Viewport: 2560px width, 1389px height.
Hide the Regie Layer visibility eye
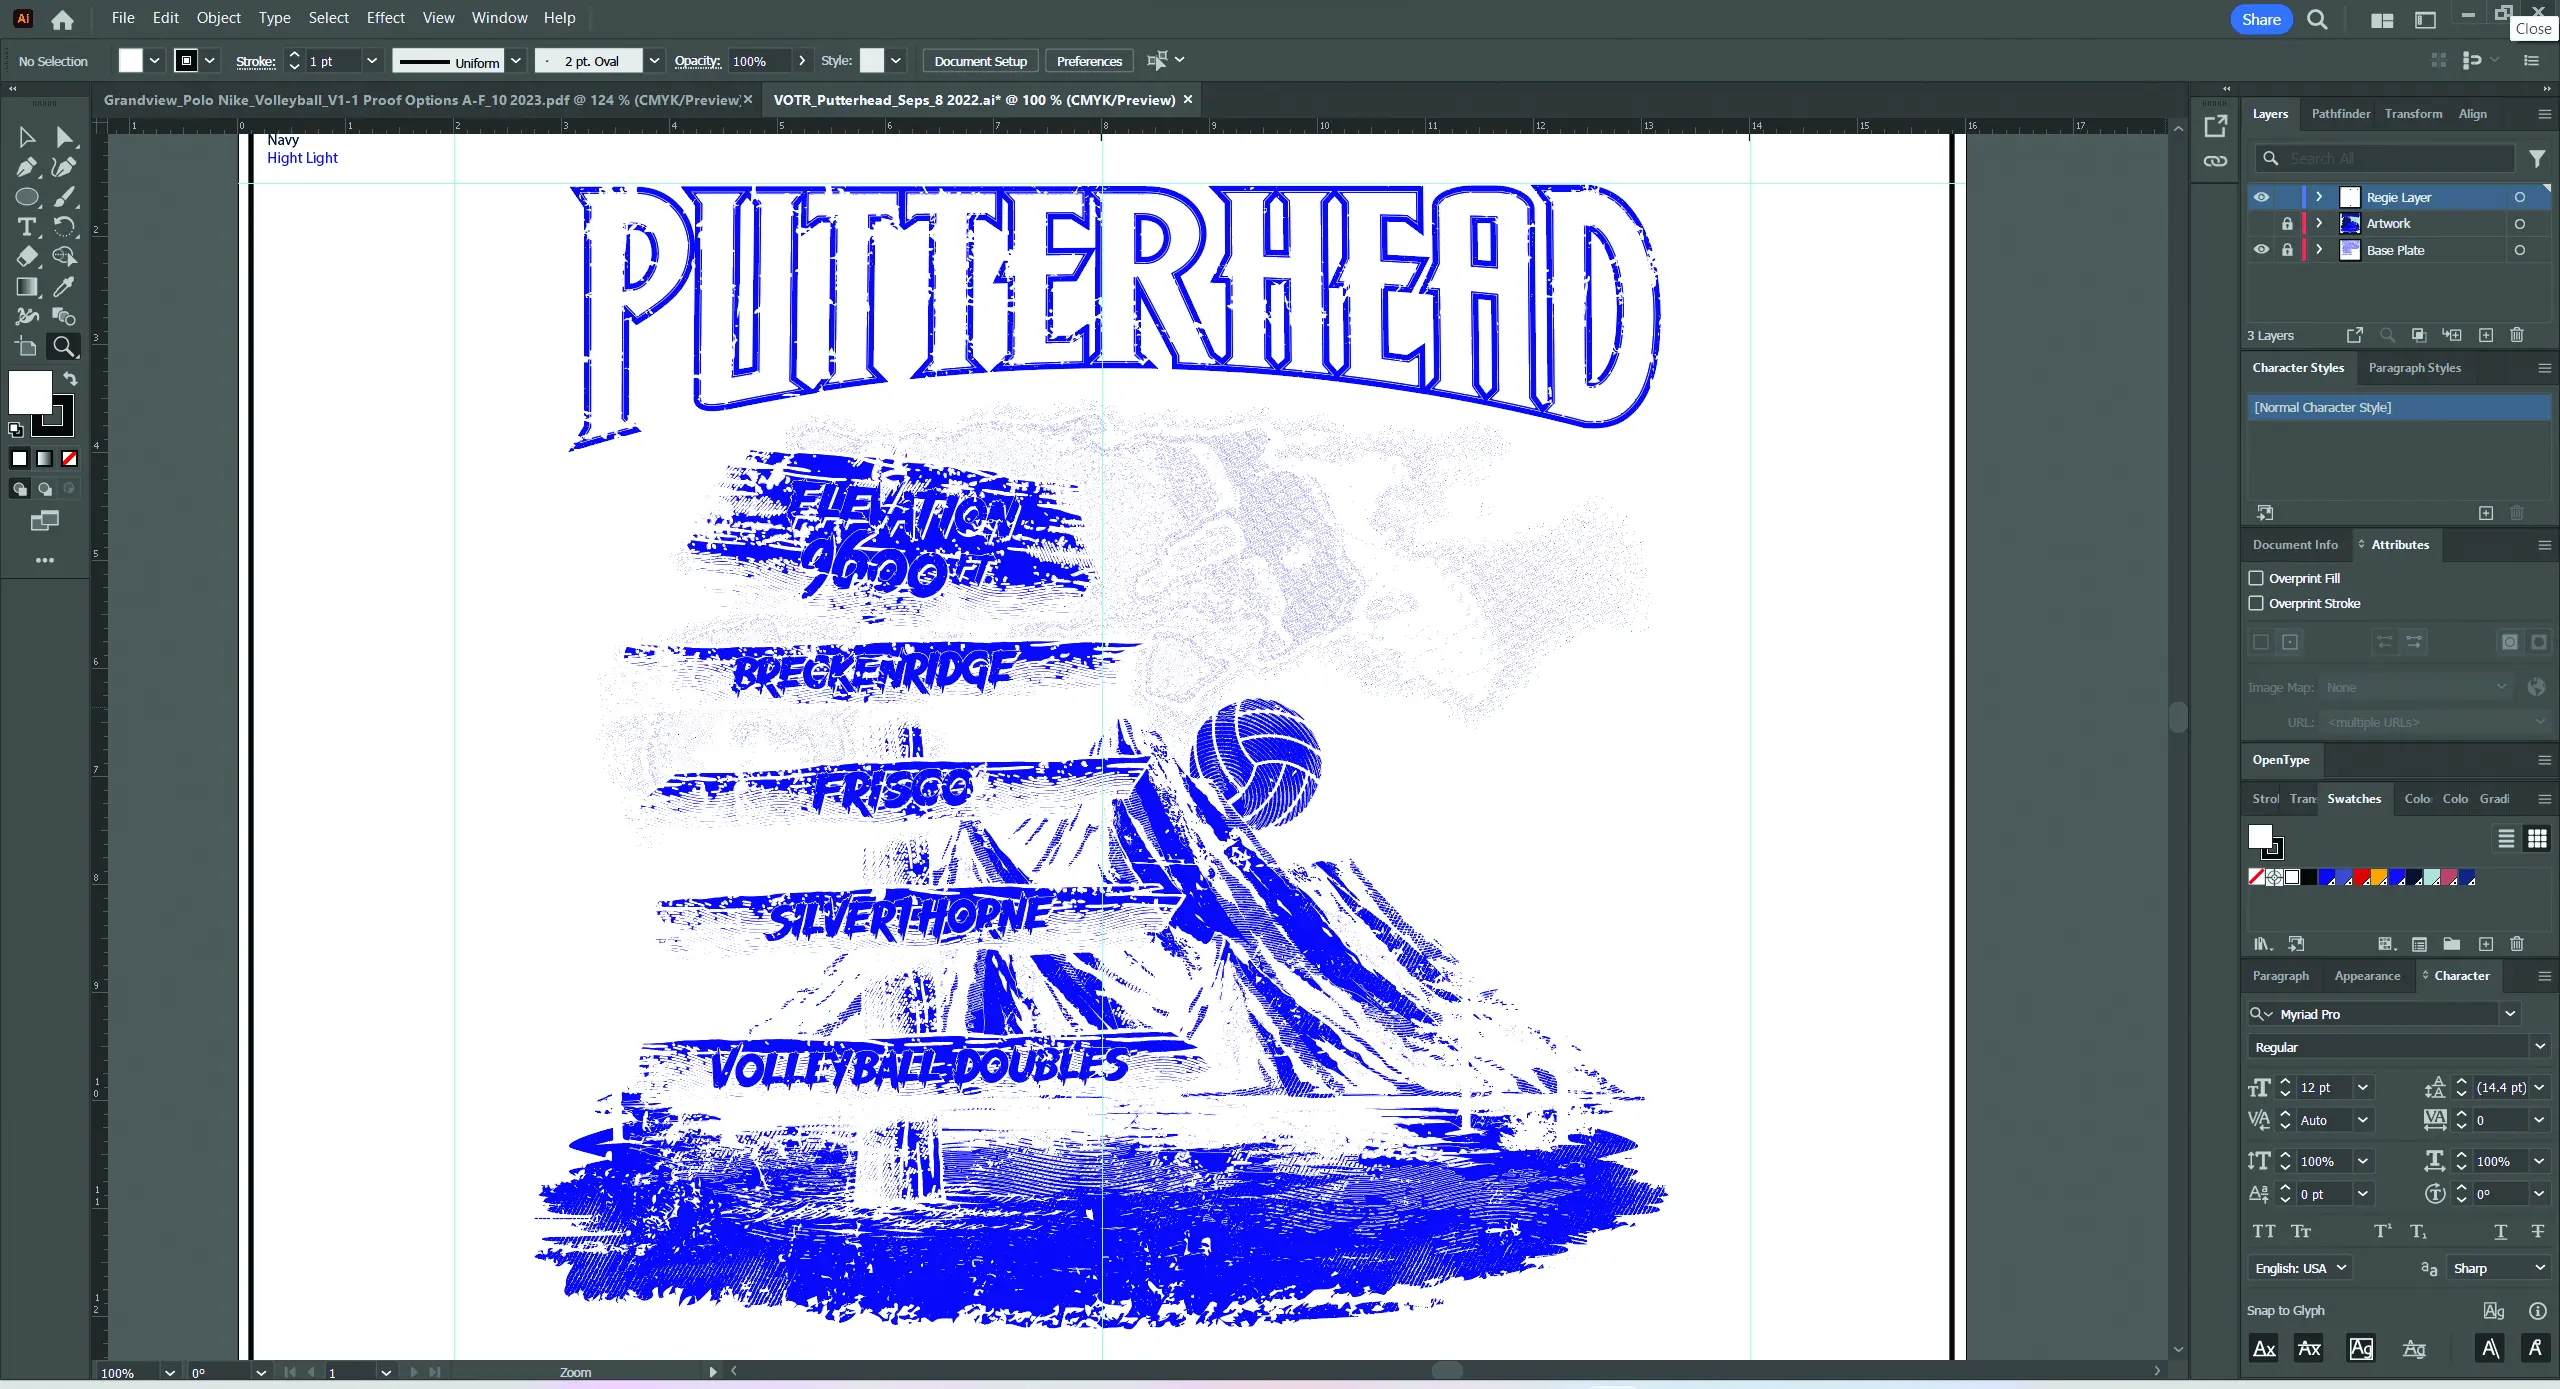coord(2261,197)
